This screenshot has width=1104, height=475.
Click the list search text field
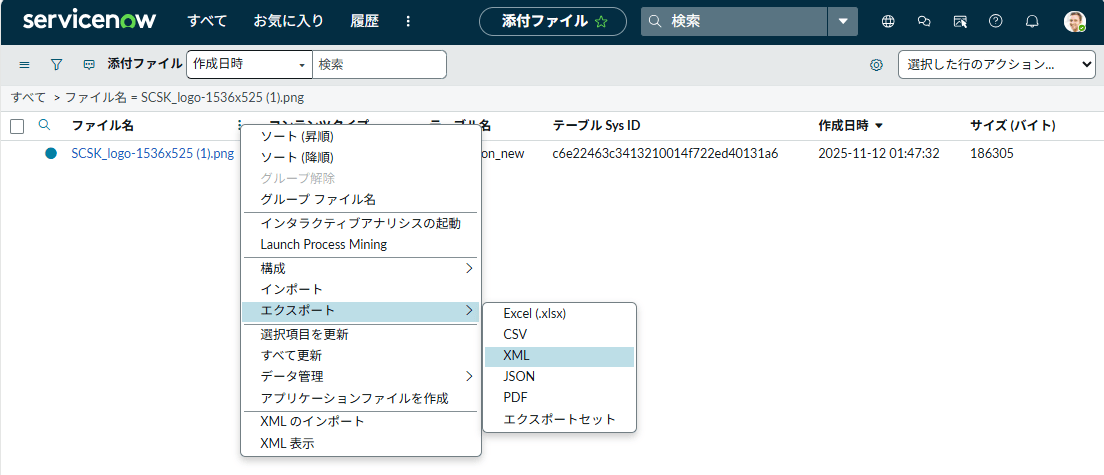(x=379, y=64)
